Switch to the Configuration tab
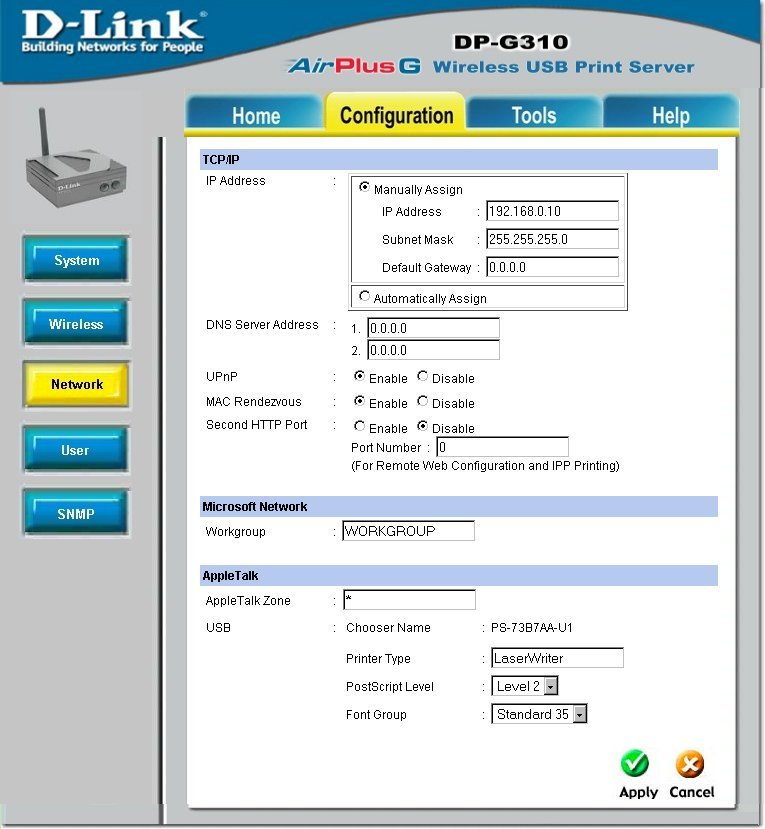 click(396, 114)
